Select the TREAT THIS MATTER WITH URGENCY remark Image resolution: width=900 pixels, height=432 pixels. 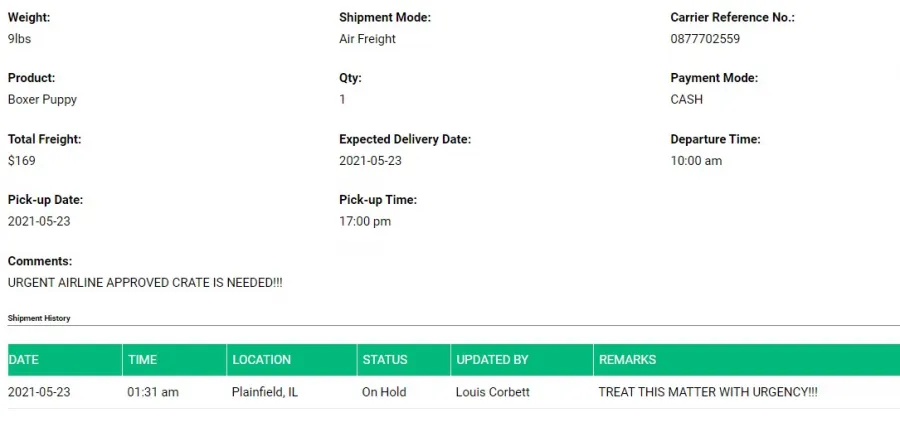point(708,392)
